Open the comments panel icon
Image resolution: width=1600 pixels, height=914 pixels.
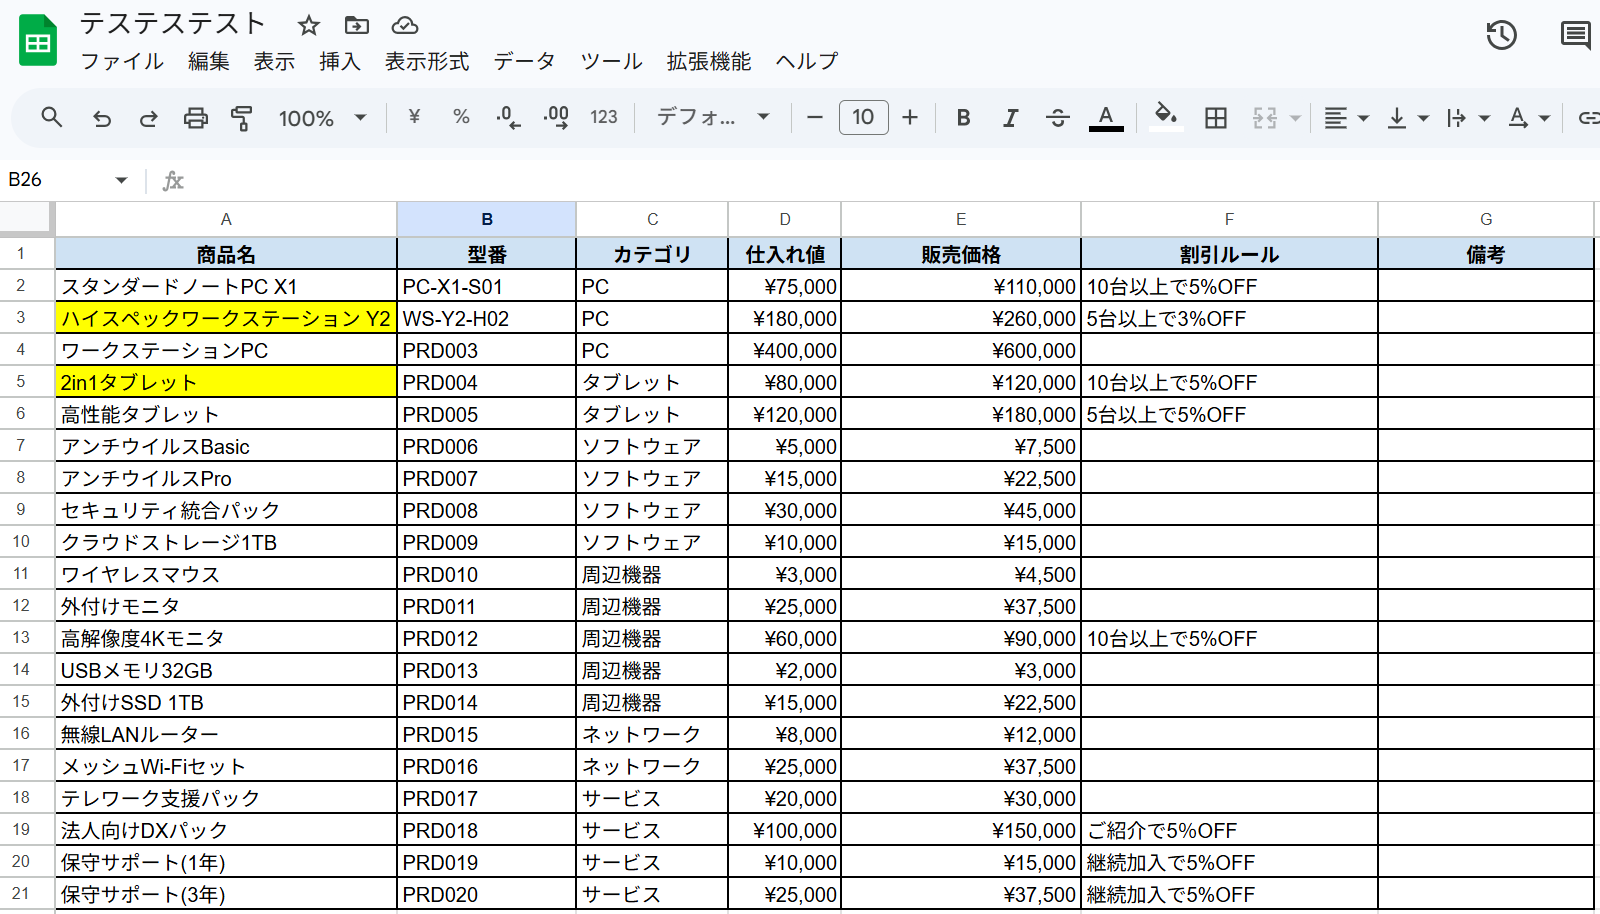coord(1576,35)
